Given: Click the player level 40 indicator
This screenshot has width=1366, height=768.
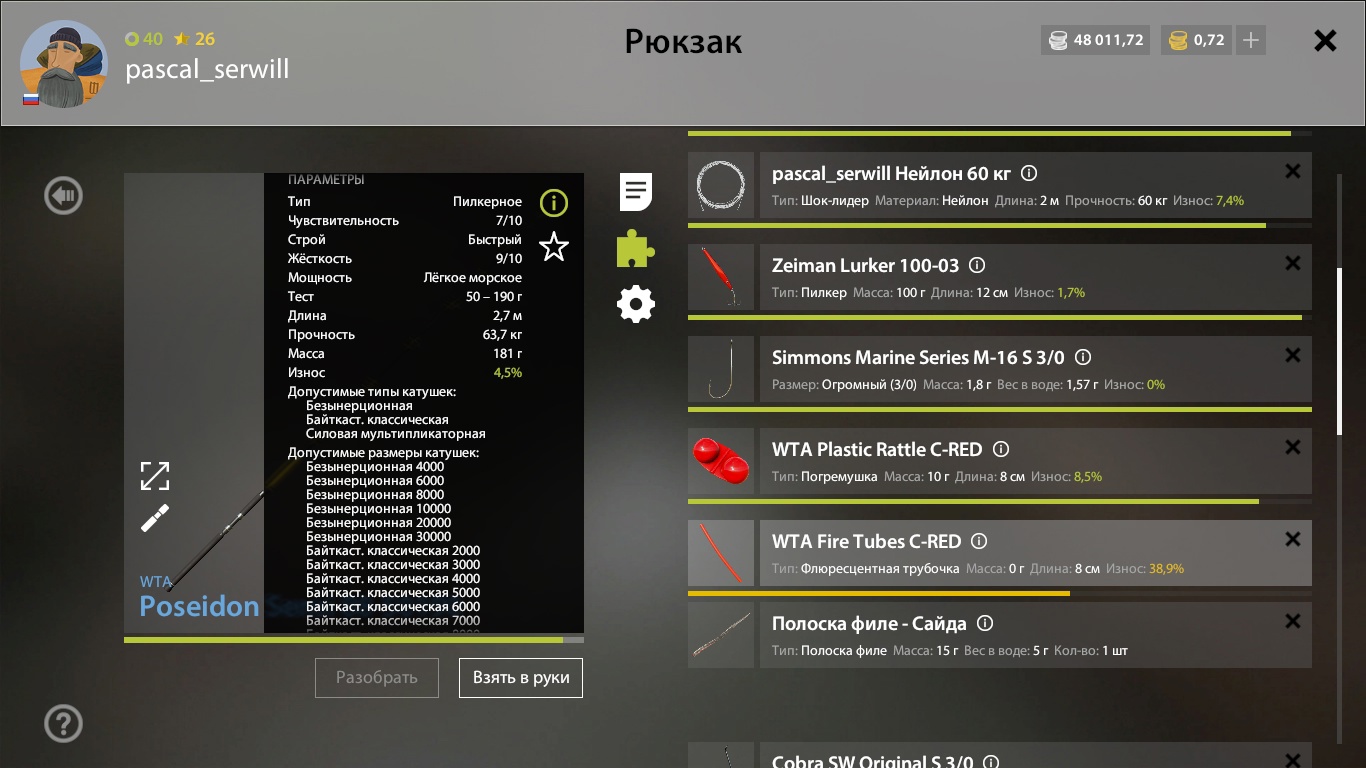Looking at the screenshot, I should pyautogui.click(x=144, y=39).
